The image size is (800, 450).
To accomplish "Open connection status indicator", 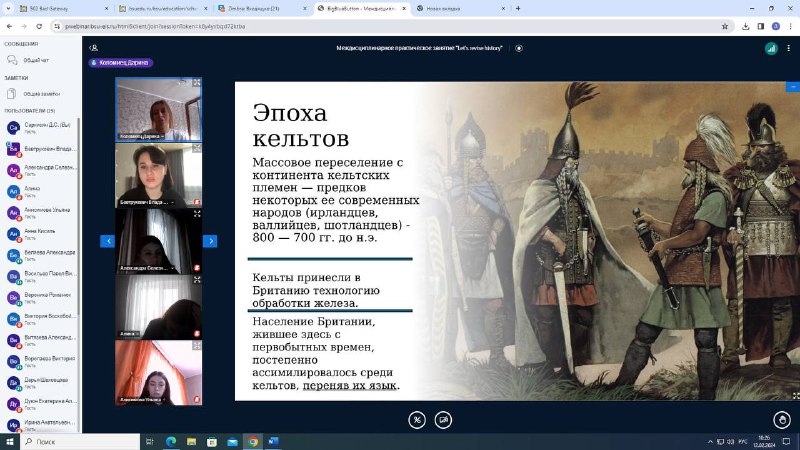I will coord(771,48).
